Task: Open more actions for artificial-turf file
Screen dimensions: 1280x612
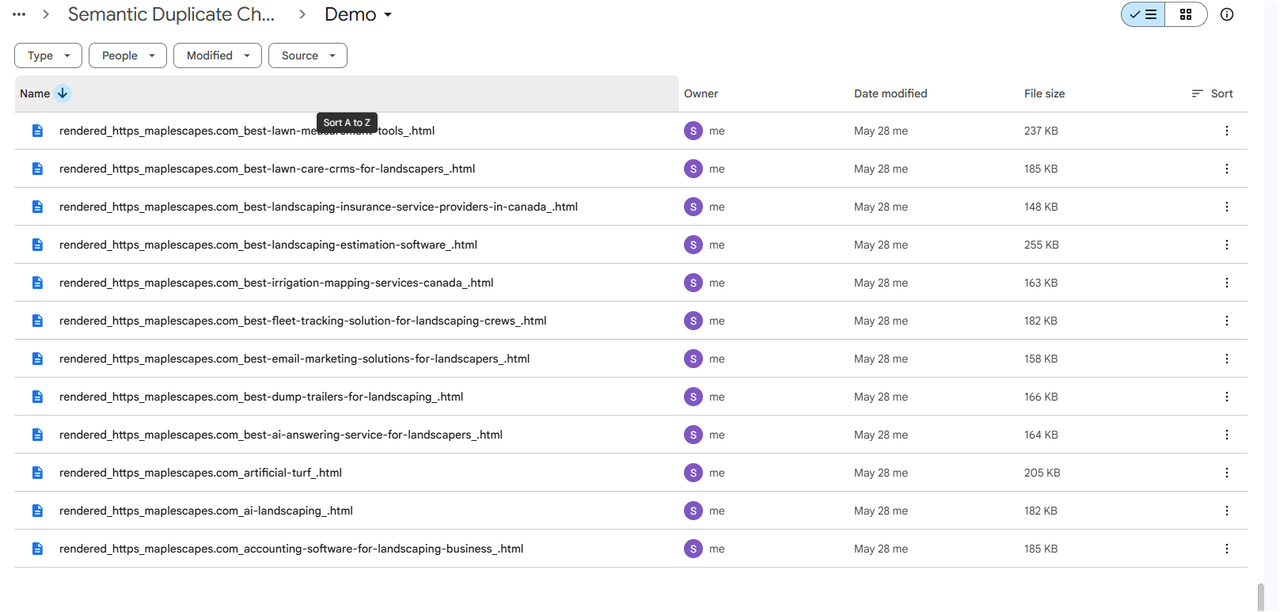Action: 1227,473
